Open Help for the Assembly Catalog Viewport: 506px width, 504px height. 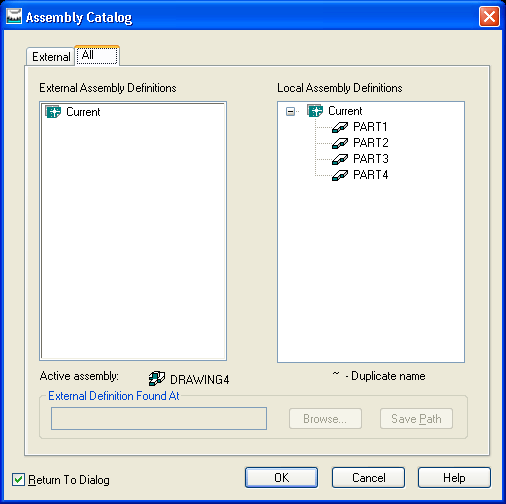454,478
